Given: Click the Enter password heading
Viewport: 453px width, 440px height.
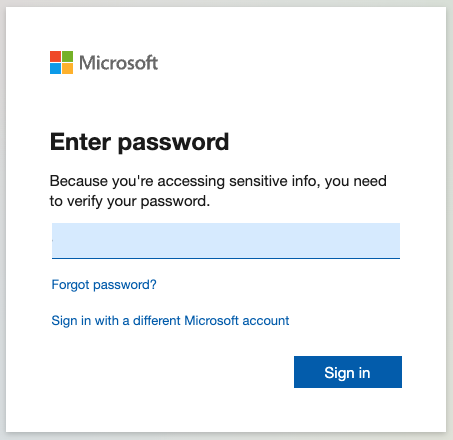Looking at the screenshot, I should [139, 143].
